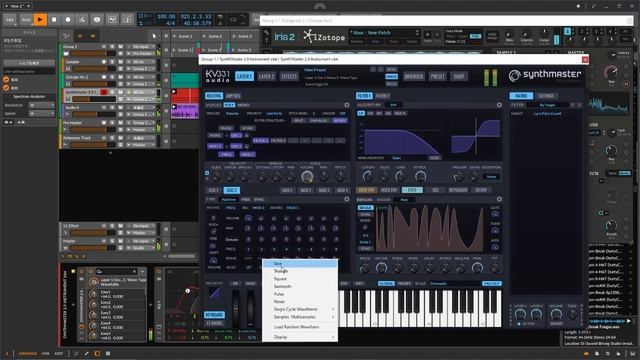The image size is (640, 360).
Task: Click the BROWSER button in SynthMaster
Action: 413,76
